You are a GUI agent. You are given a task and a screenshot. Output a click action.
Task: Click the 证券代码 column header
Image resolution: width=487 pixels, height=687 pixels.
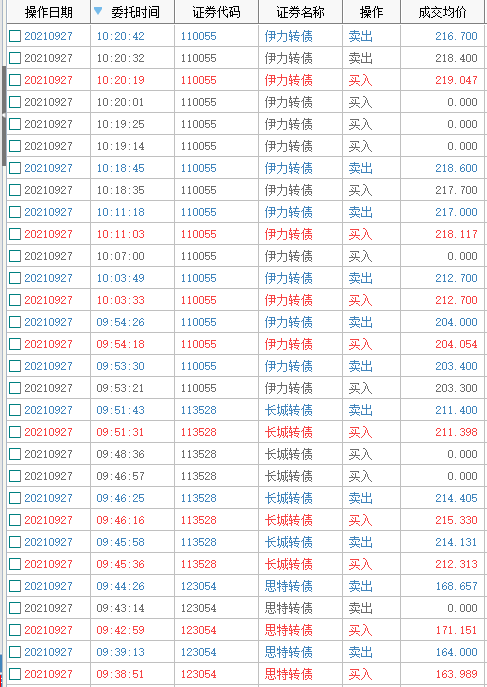216,12
